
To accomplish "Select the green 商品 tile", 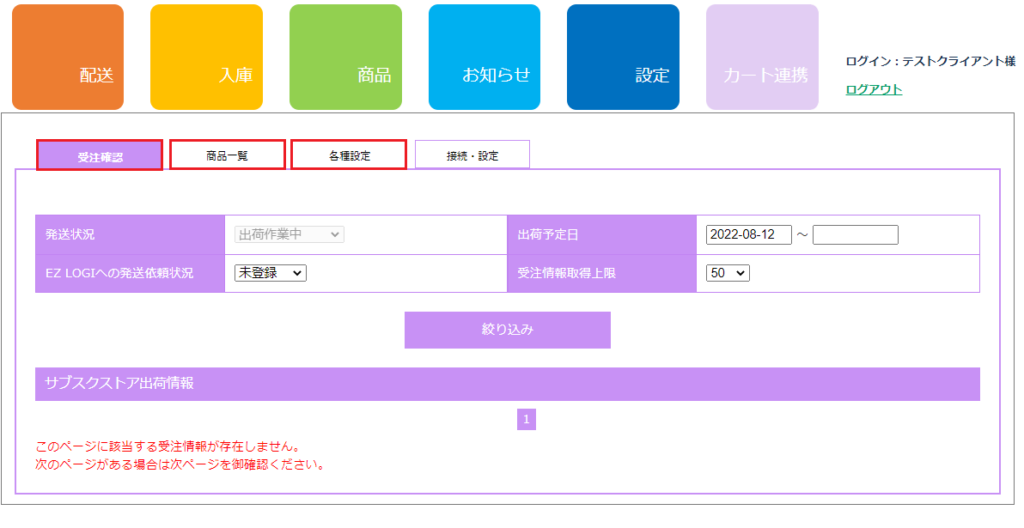I will [346, 57].
